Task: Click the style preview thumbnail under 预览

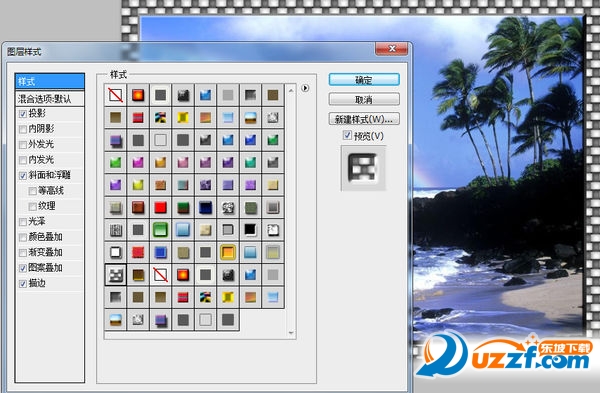Action: pos(363,168)
